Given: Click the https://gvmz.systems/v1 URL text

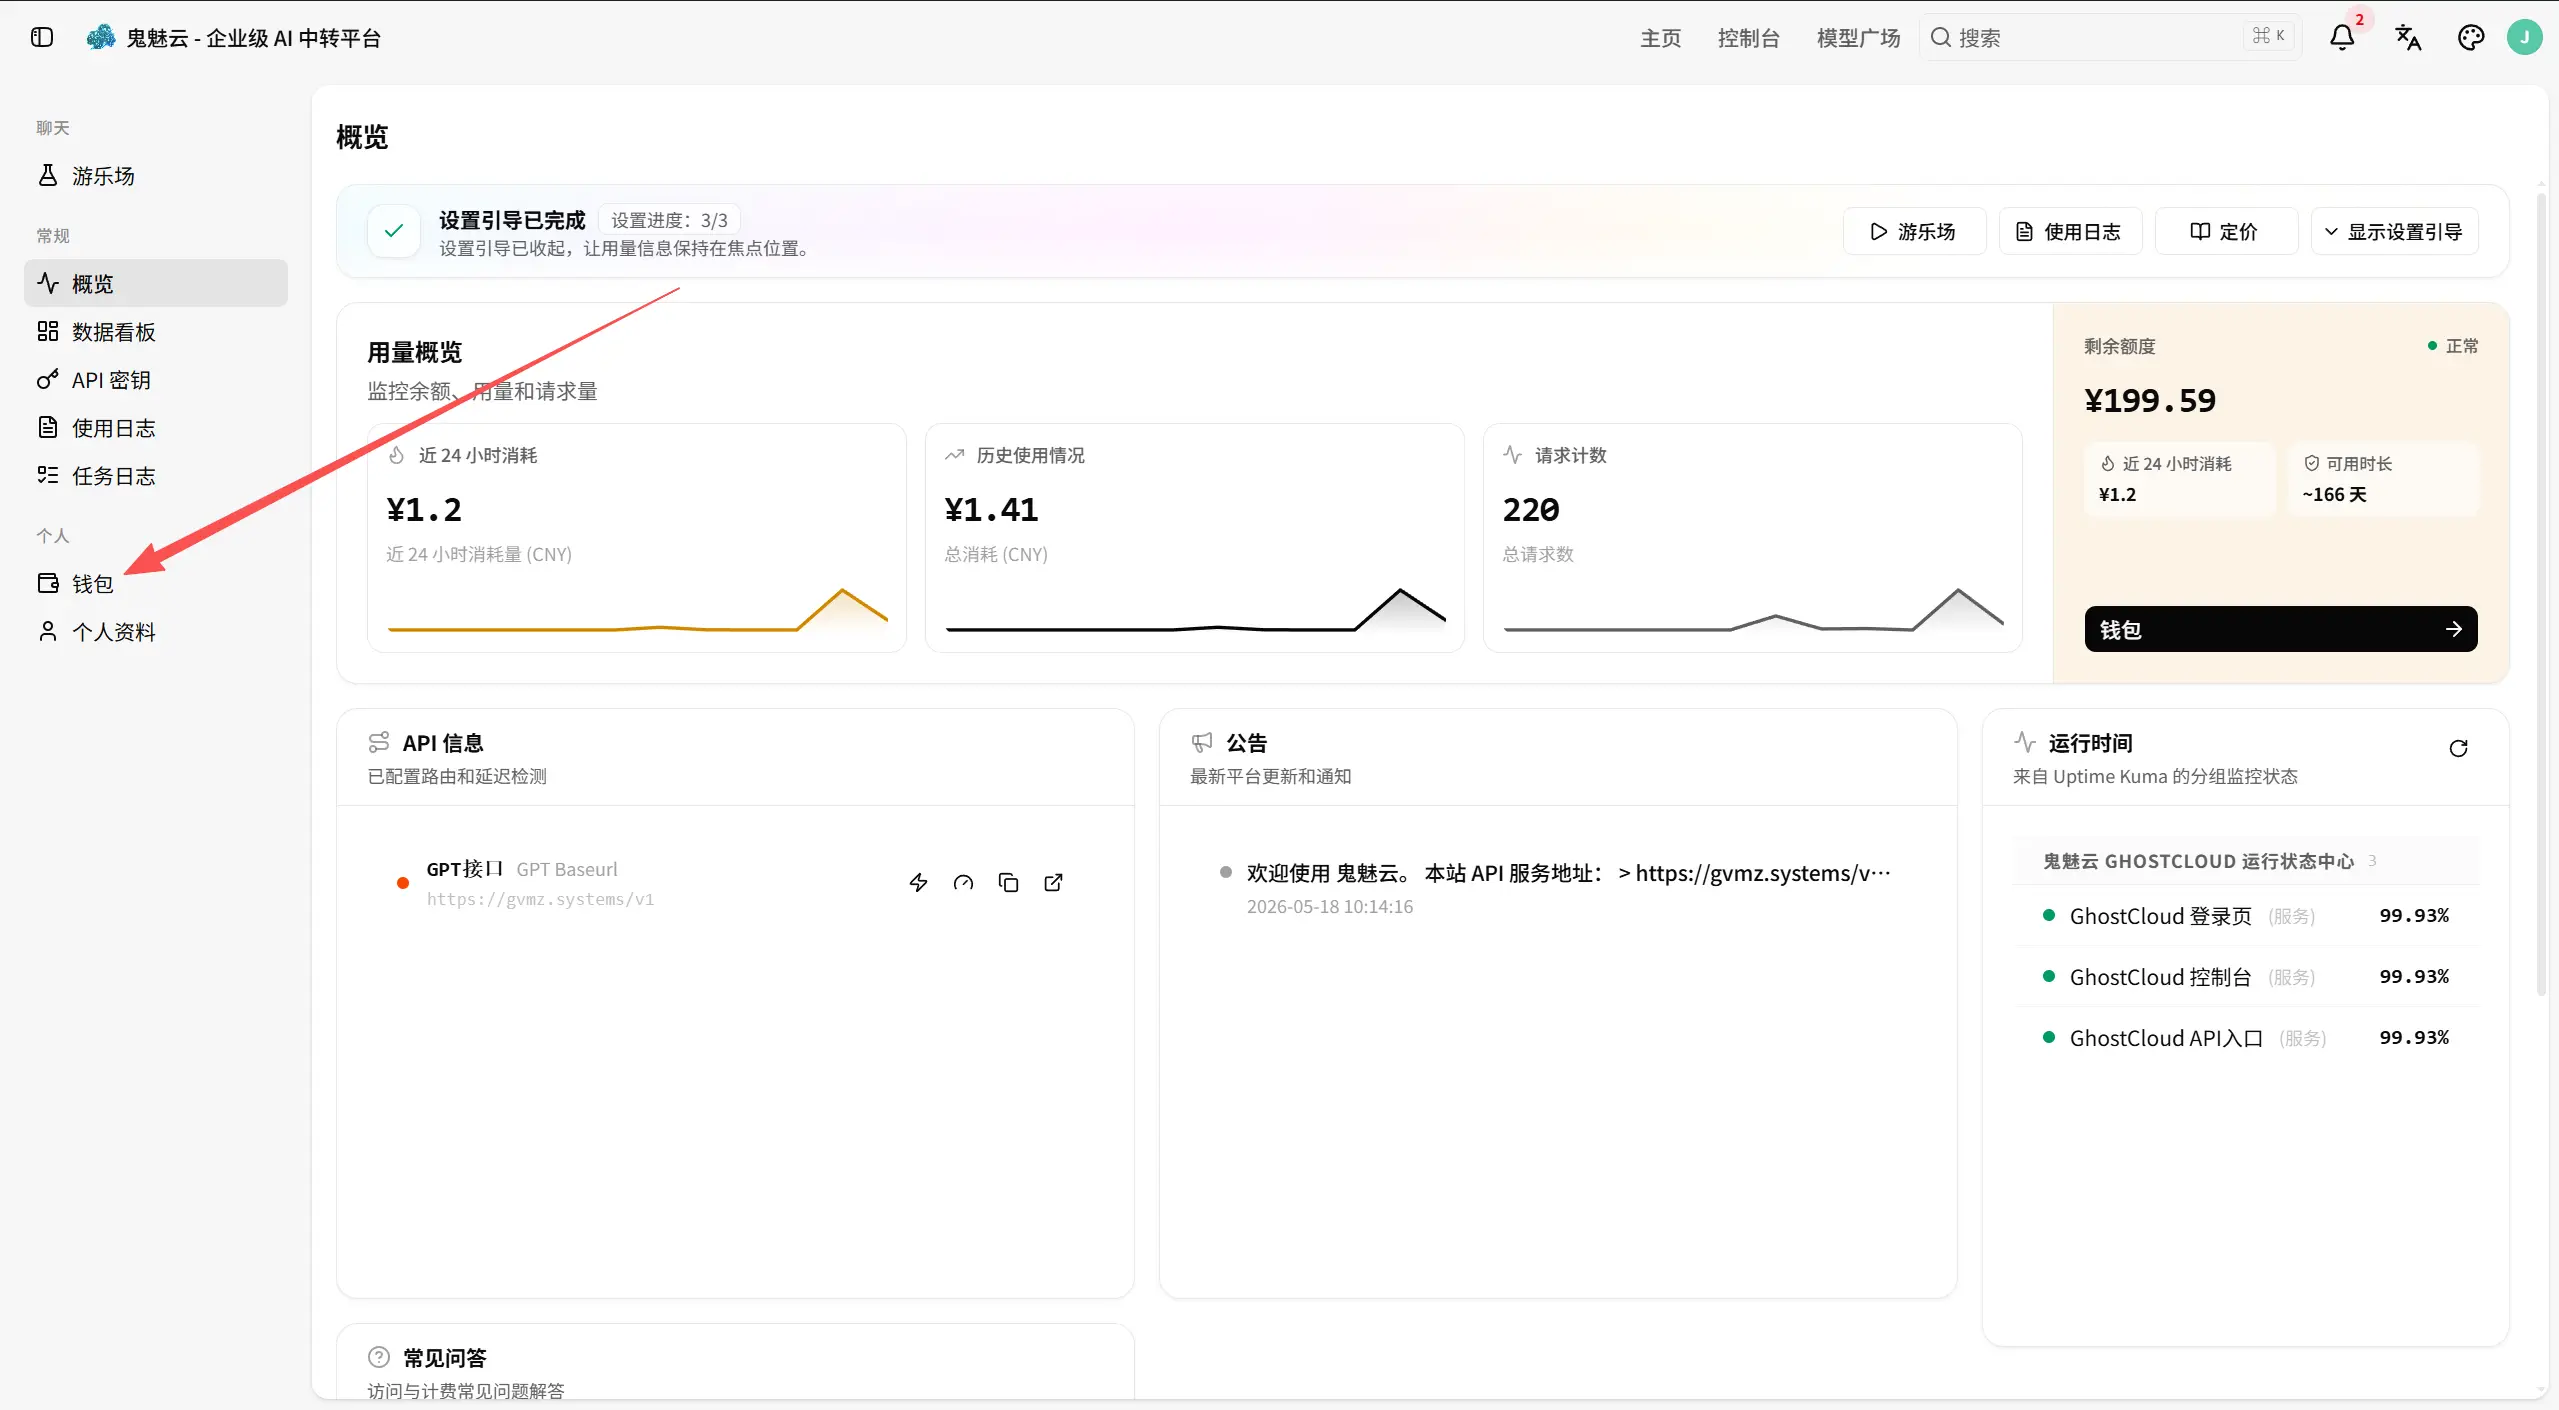Looking at the screenshot, I should point(540,899).
